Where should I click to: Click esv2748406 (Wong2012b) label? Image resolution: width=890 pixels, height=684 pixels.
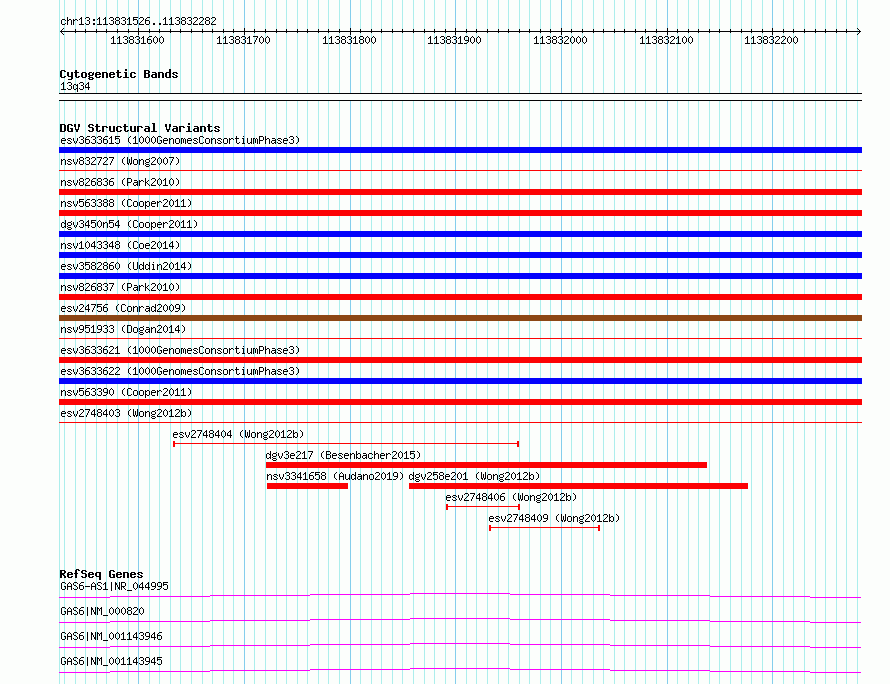511,497
